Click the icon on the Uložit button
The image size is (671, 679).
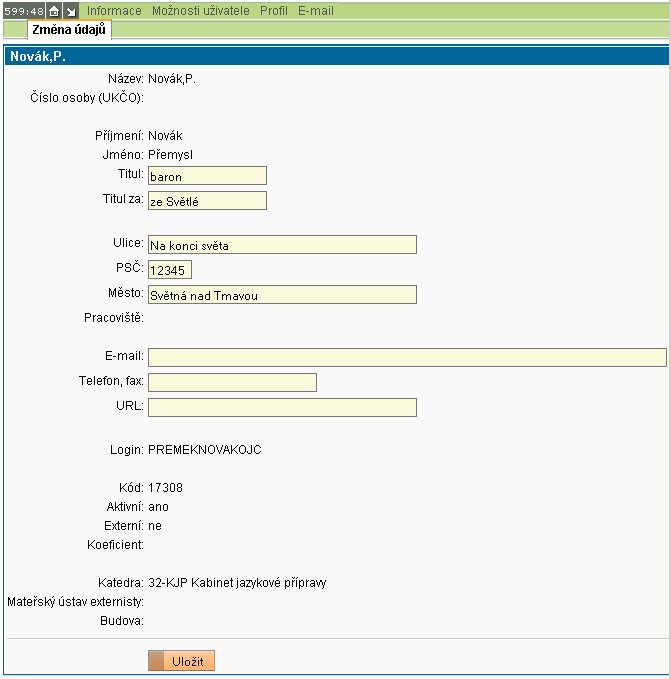click(156, 661)
